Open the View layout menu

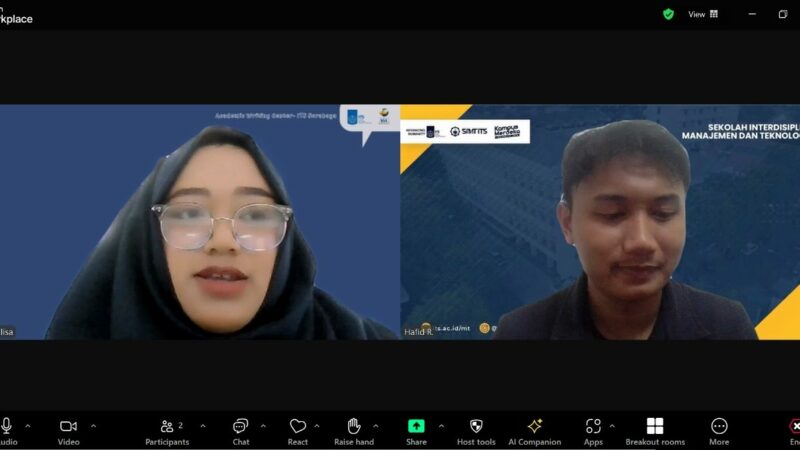click(701, 14)
